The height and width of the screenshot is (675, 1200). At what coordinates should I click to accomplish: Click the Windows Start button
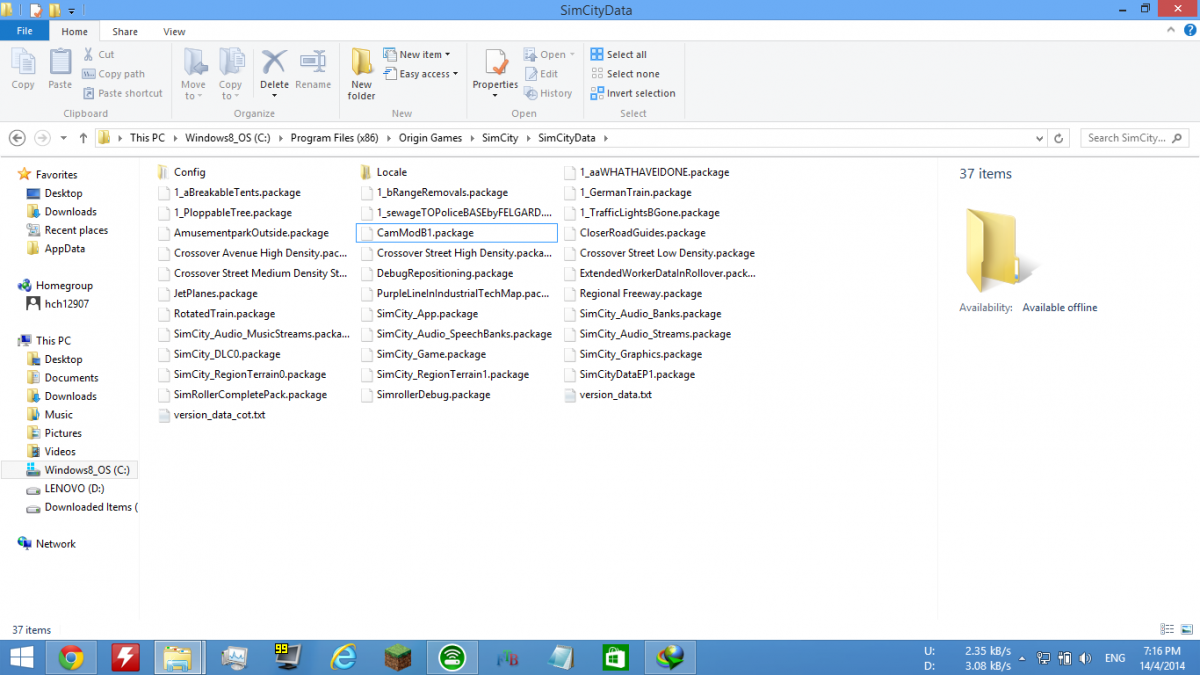20,657
